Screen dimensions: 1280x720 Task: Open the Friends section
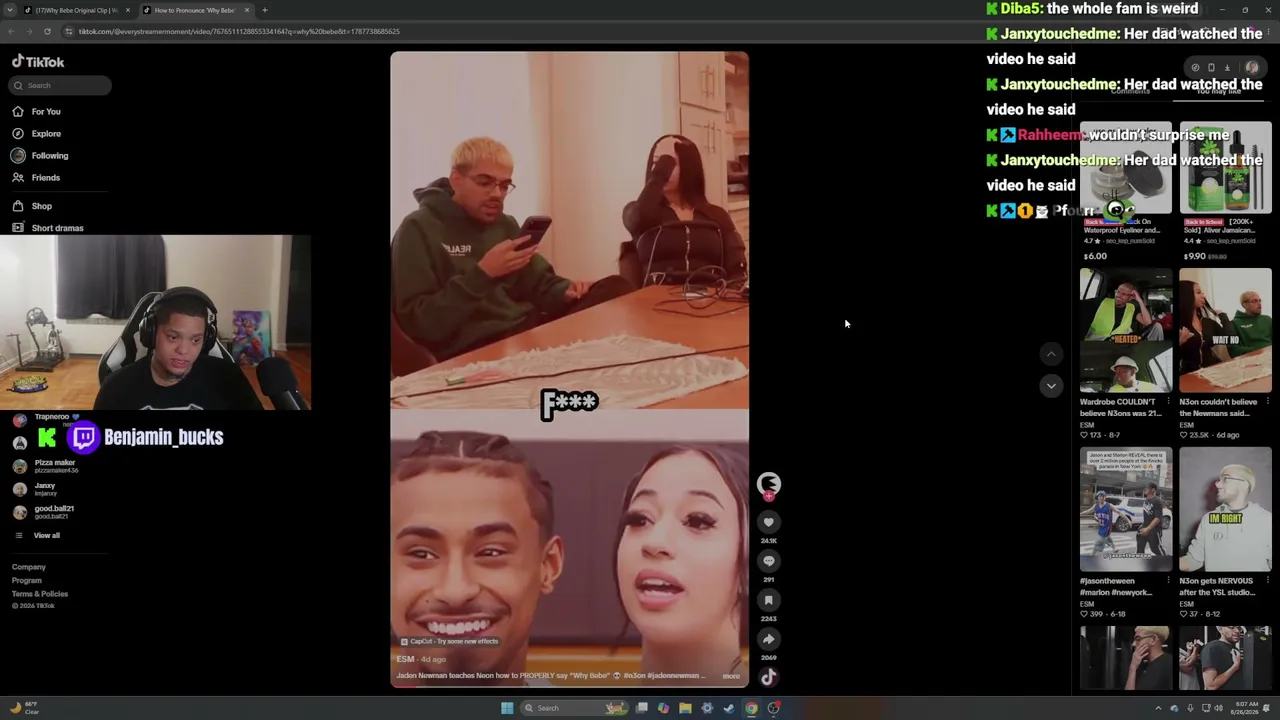[x=45, y=178]
